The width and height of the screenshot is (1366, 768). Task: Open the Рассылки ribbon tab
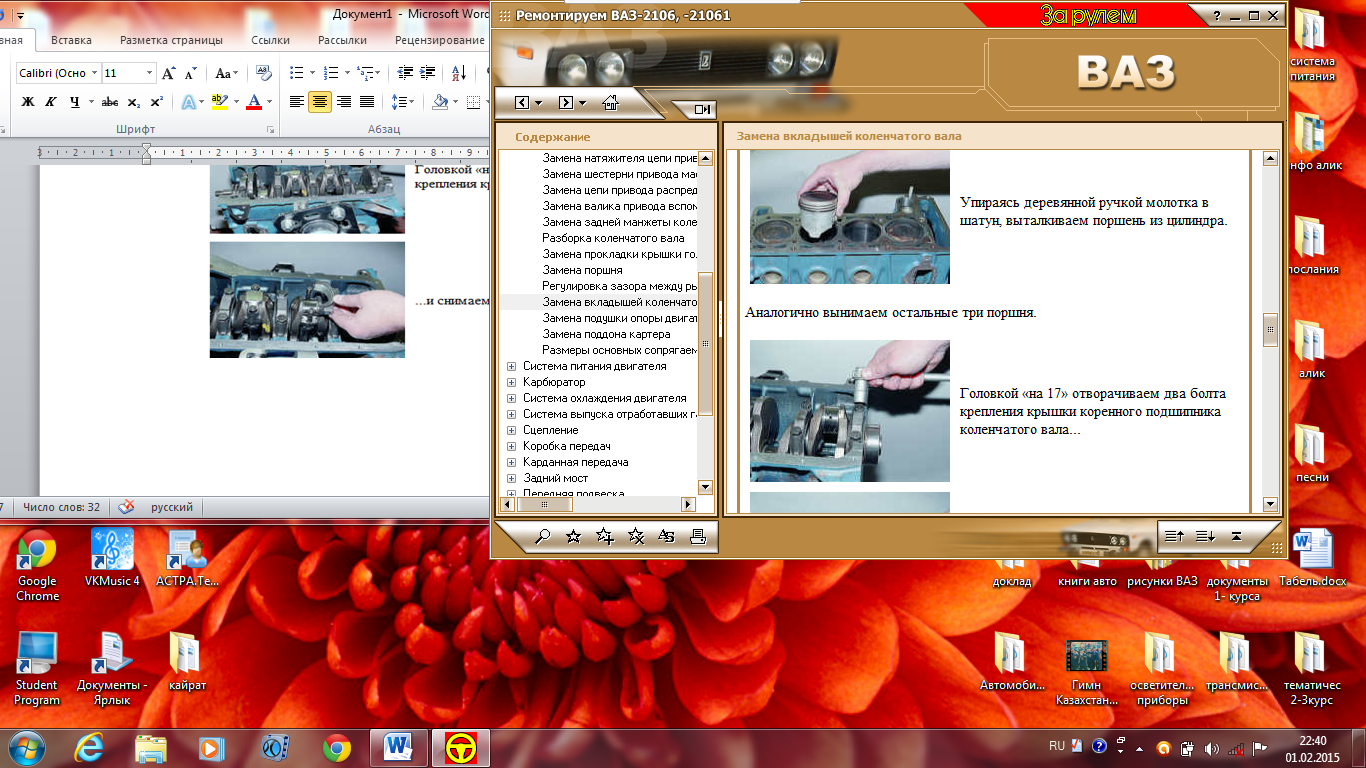coord(342,41)
